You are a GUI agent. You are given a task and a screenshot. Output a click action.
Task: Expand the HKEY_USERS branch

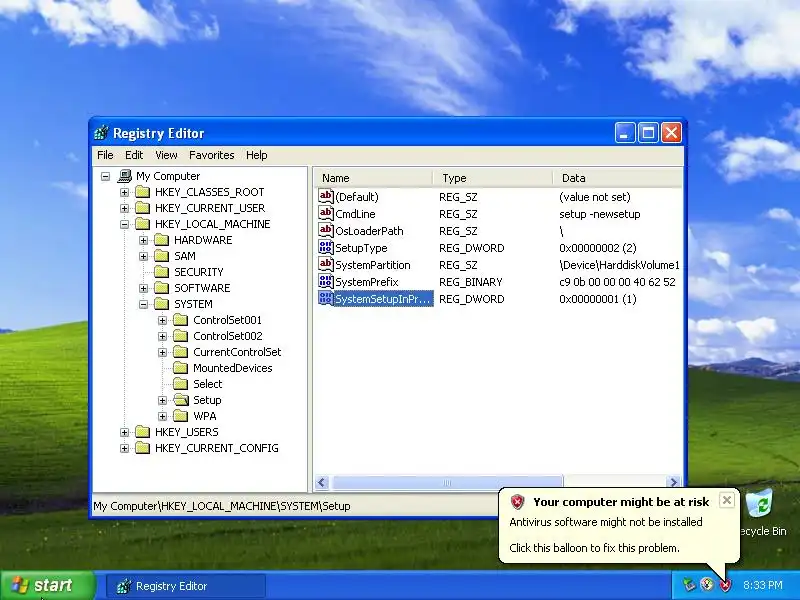click(124, 432)
